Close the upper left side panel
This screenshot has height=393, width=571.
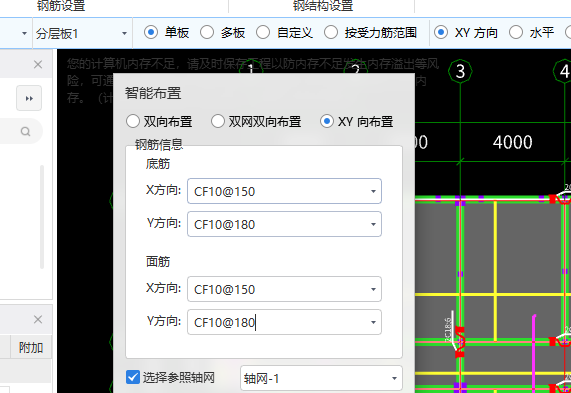pyautogui.click(x=38, y=65)
